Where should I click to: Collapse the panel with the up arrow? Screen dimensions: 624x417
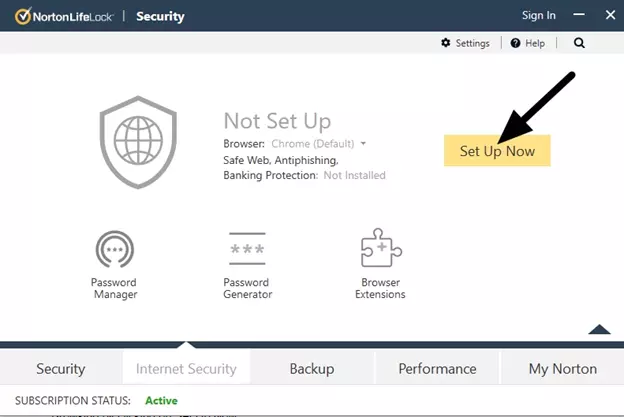point(598,329)
